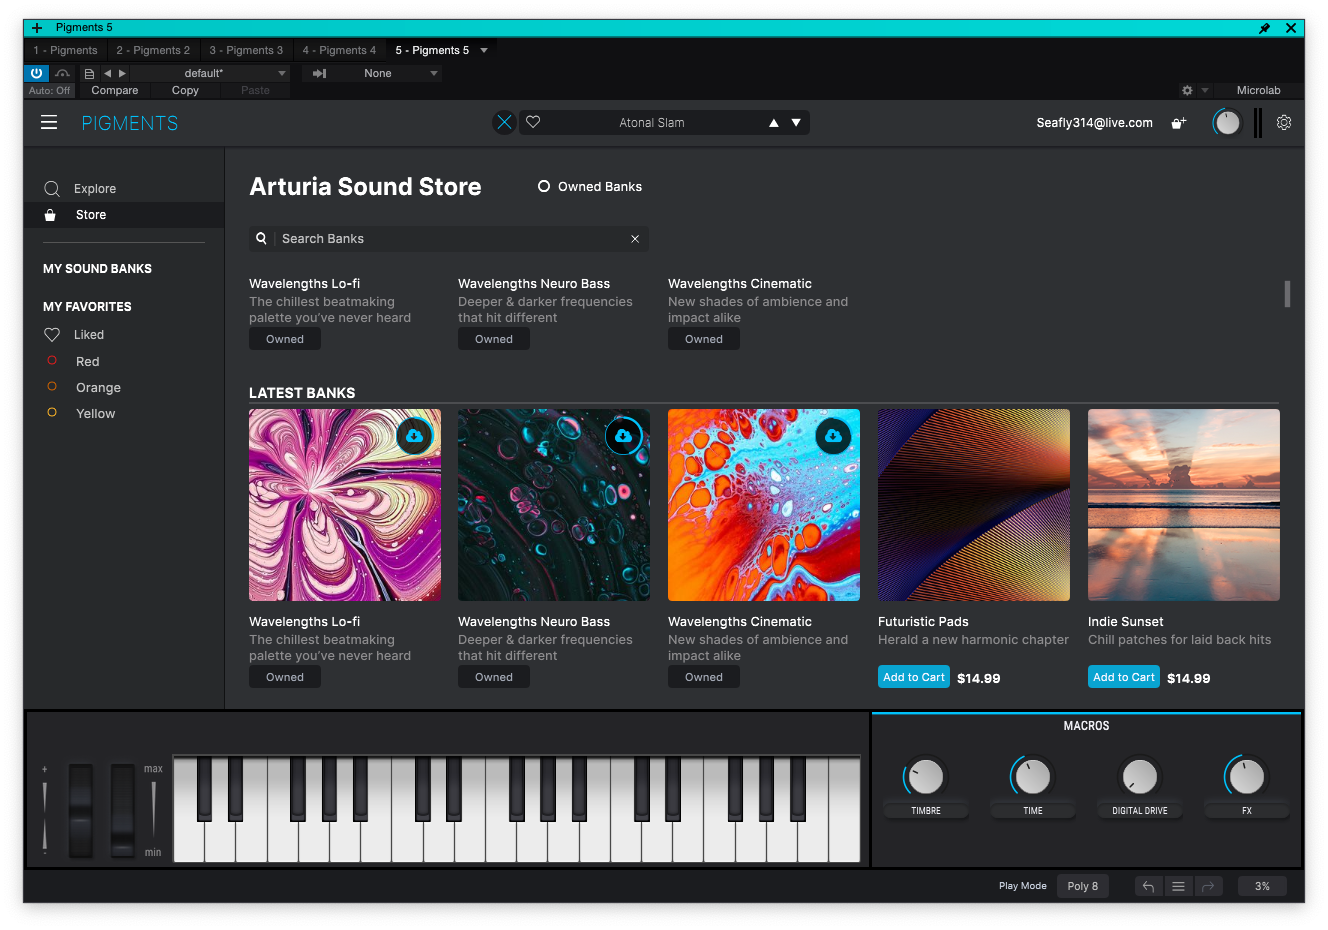Click the master volume knob in header
This screenshot has width=1328, height=930.
[1227, 122]
